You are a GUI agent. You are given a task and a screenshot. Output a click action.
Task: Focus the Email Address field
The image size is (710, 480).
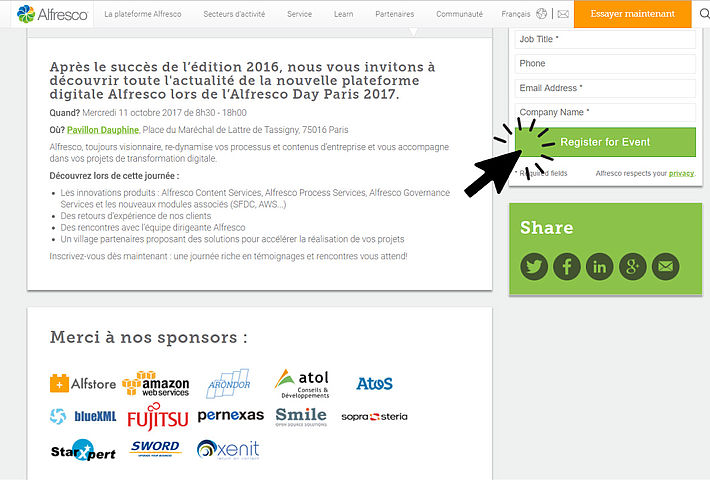[x=605, y=88]
